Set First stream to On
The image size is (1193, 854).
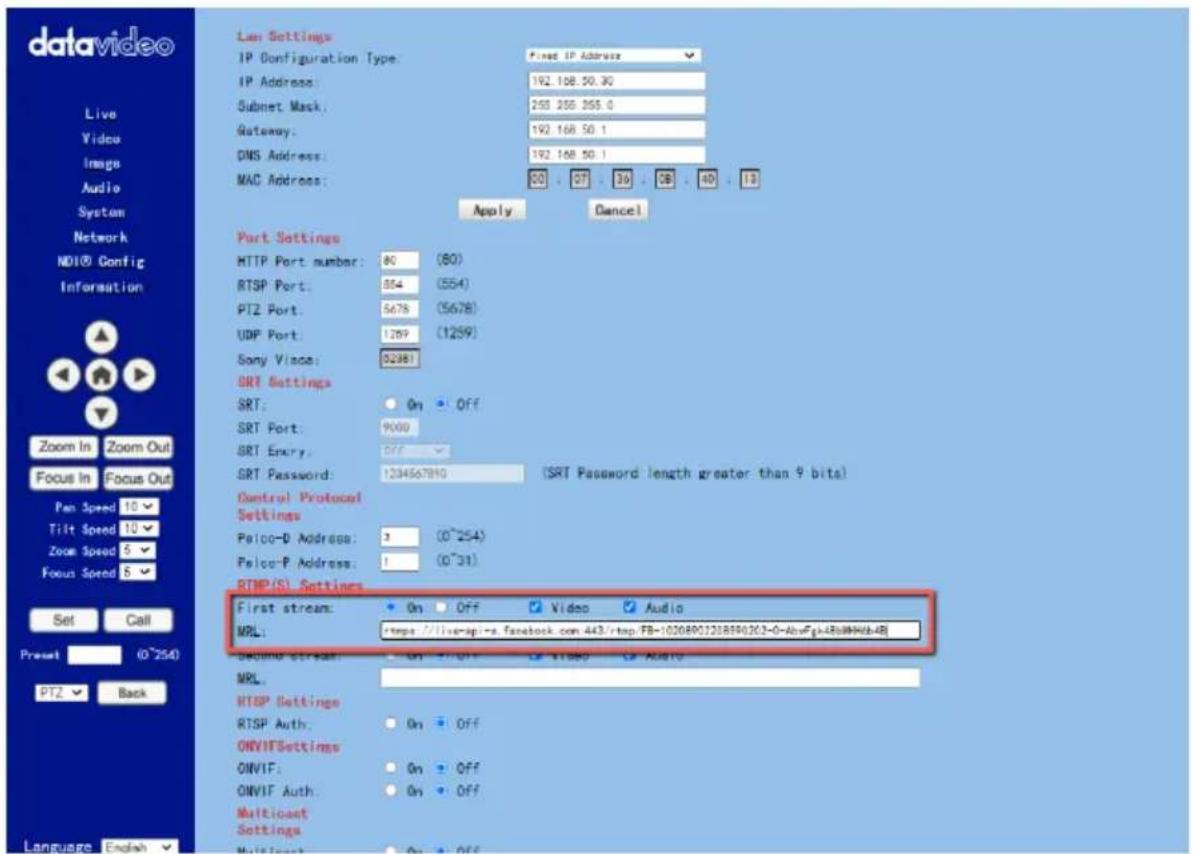[390, 607]
